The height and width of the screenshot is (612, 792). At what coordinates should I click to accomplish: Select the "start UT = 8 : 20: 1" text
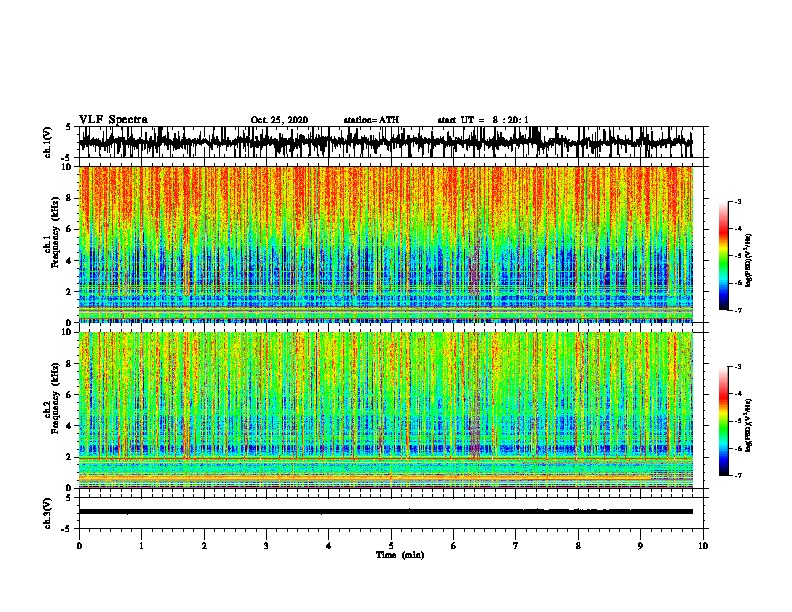pyautogui.click(x=483, y=120)
